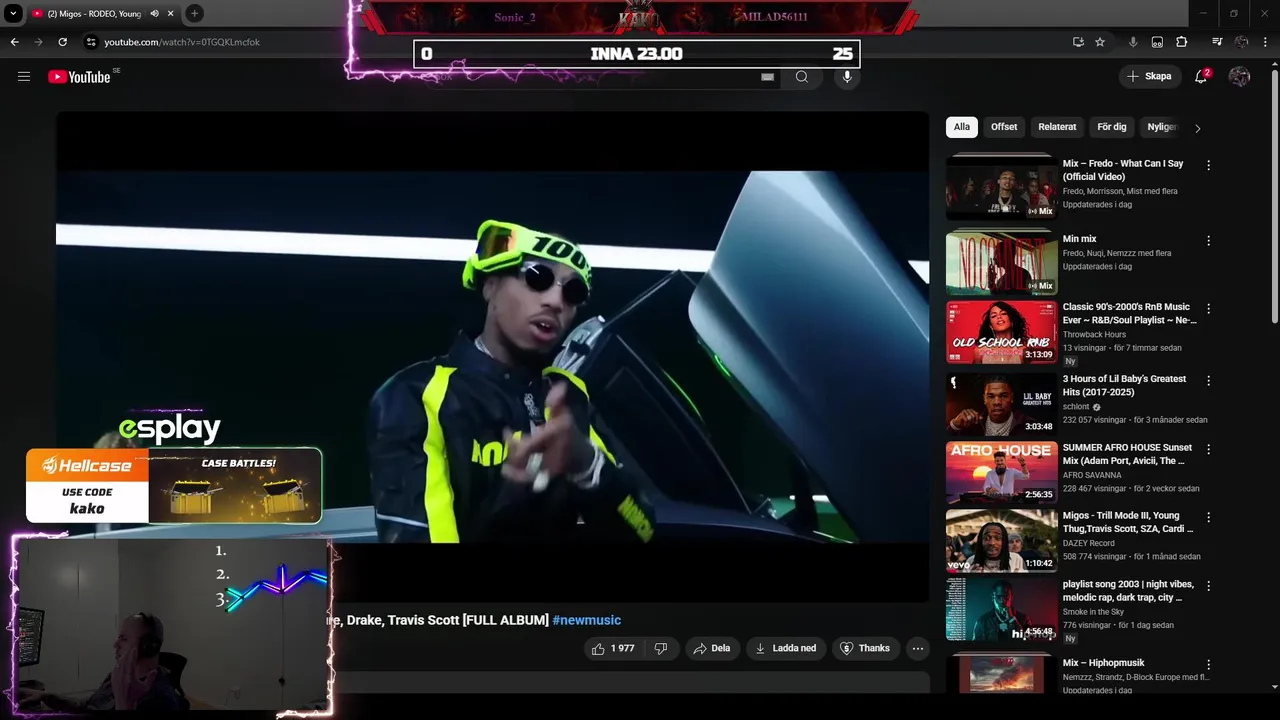Image resolution: width=1280 pixels, height=720 pixels.
Task: Click the address bar URL youtube.com/watch
Action: click(182, 42)
